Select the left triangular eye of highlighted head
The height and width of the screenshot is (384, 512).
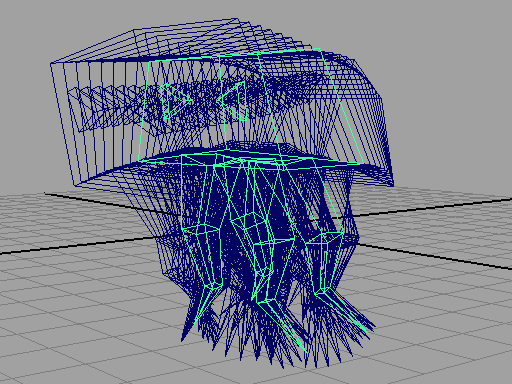click(175, 101)
